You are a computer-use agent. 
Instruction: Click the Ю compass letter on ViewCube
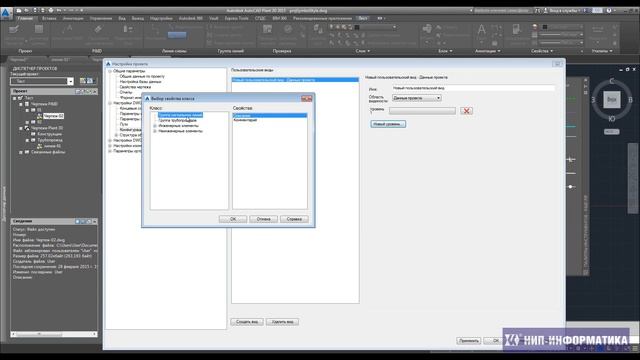(611, 119)
